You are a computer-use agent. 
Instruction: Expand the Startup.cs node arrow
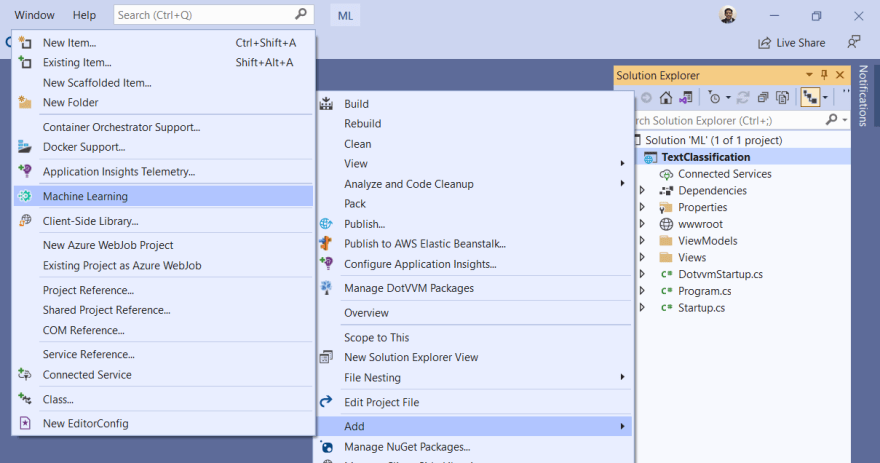pos(643,308)
